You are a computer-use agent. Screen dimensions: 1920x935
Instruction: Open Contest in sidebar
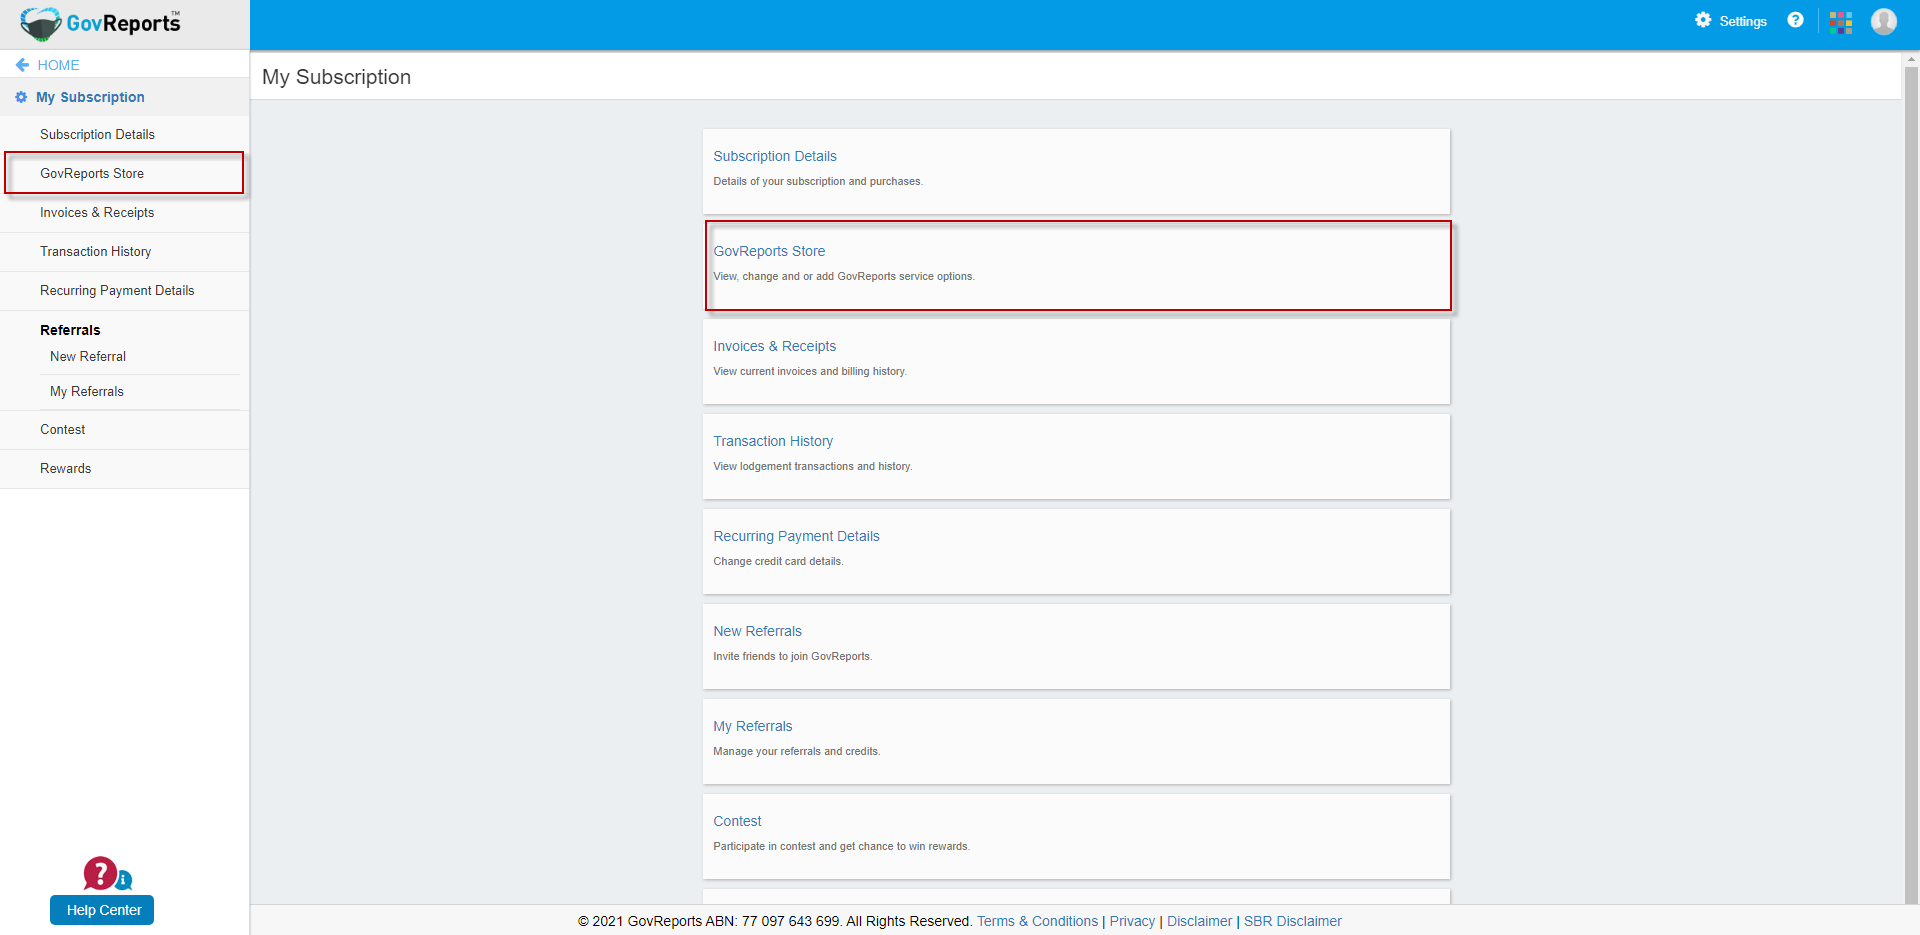[x=63, y=429]
